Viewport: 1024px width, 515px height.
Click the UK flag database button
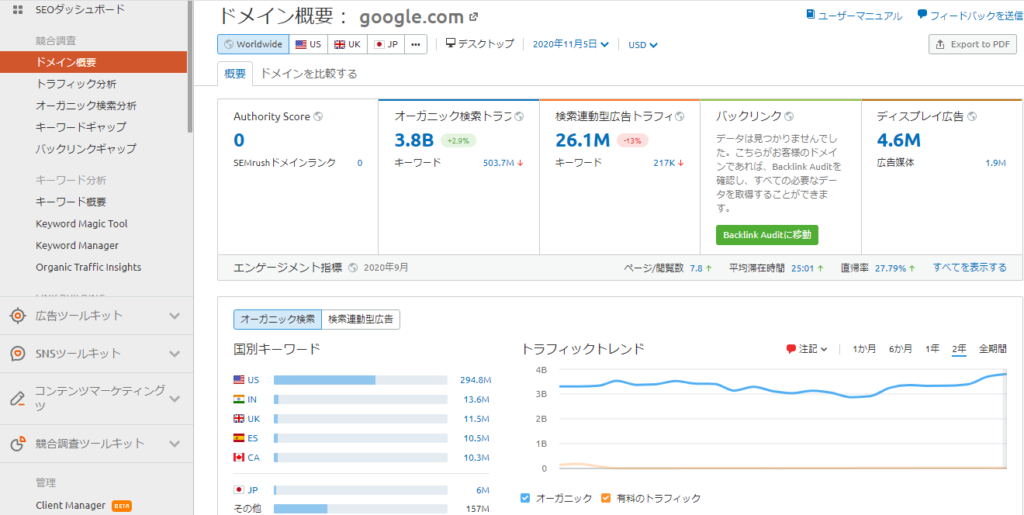[x=347, y=44]
